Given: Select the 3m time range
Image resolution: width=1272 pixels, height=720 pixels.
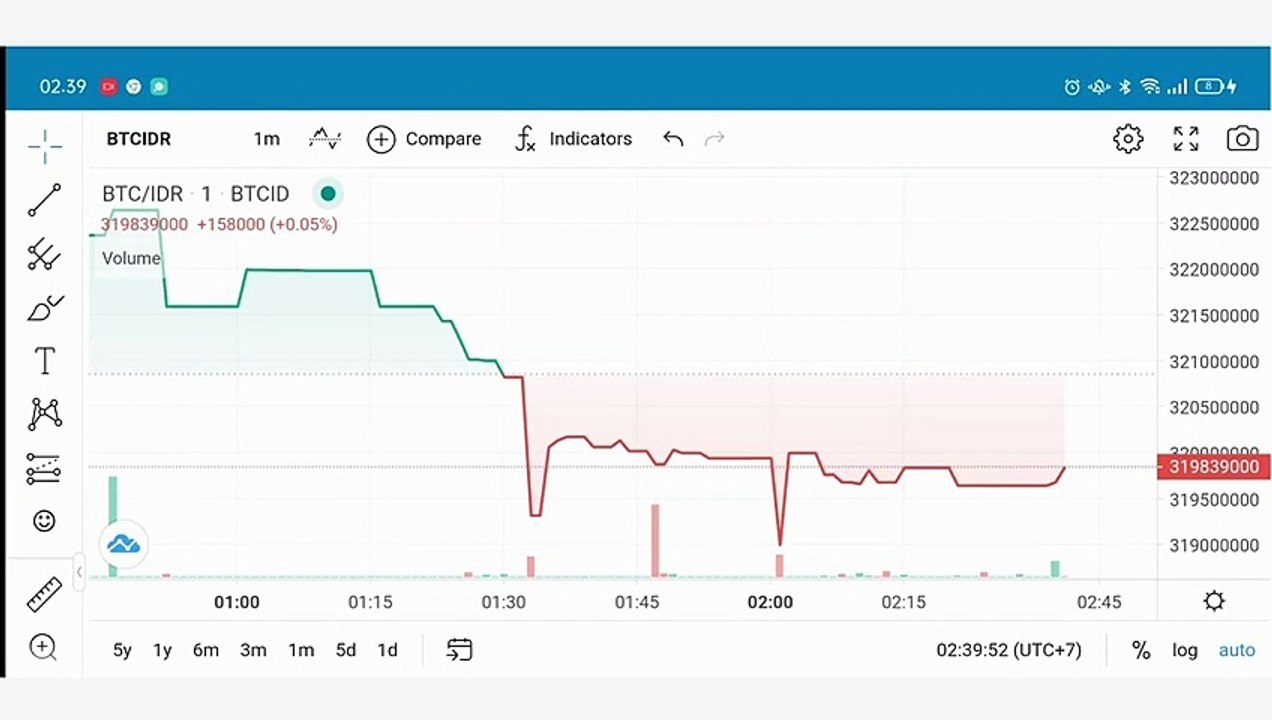Looking at the screenshot, I should (253, 650).
